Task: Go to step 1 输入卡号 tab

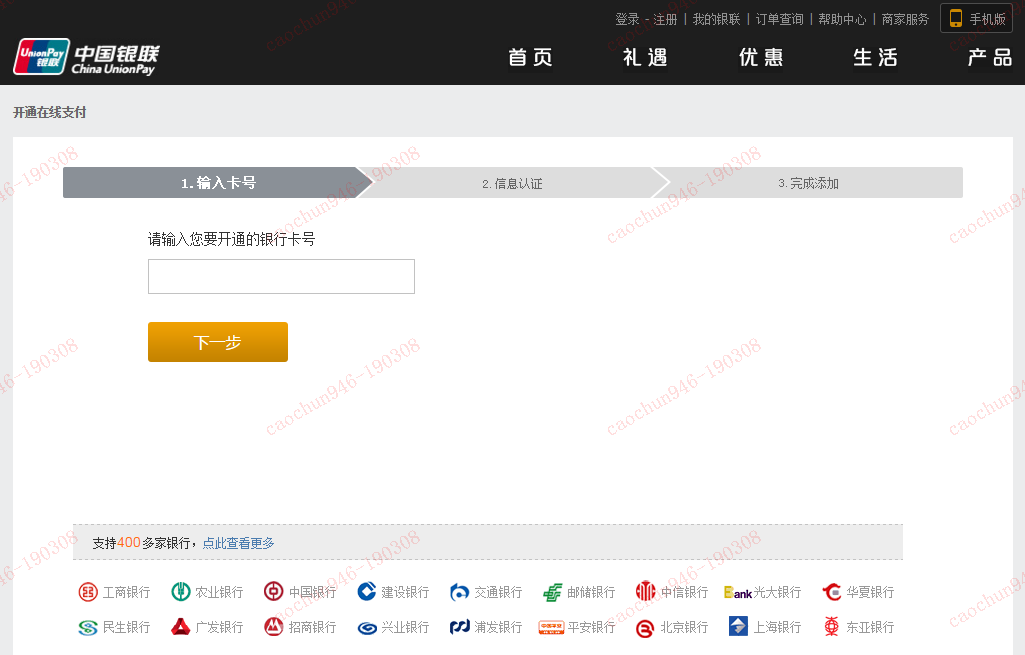Action: [218, 182]
